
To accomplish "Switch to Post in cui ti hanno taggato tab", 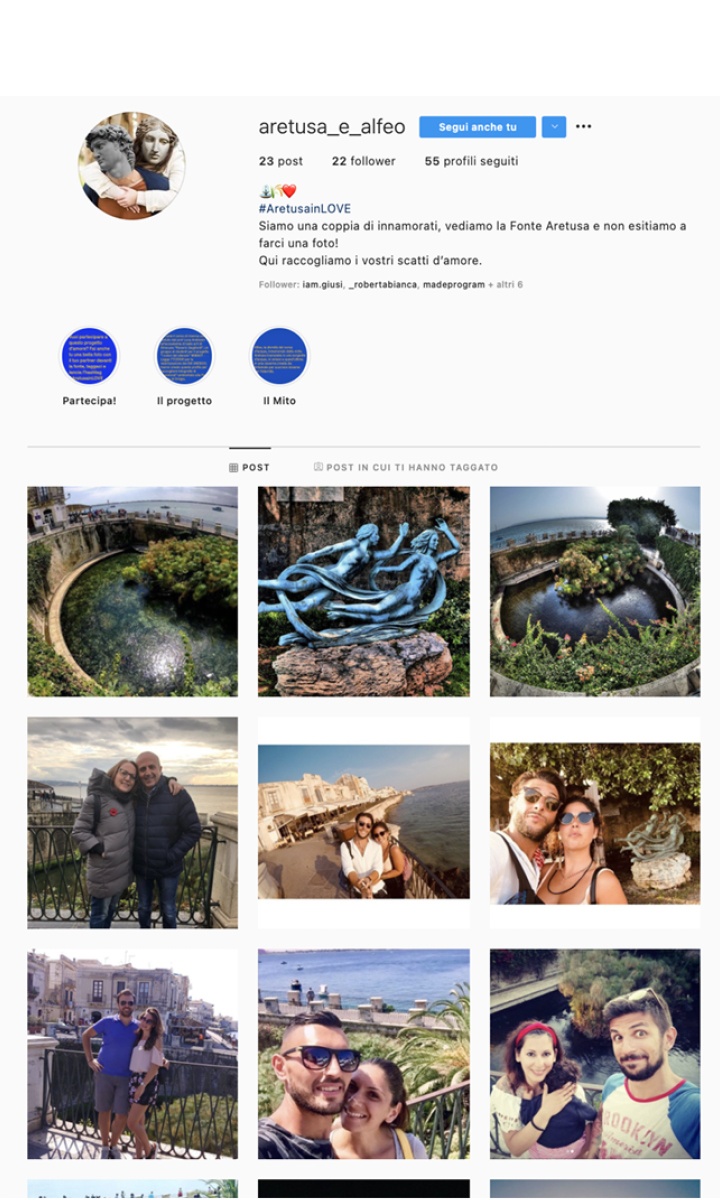I will tap(406, 467).
